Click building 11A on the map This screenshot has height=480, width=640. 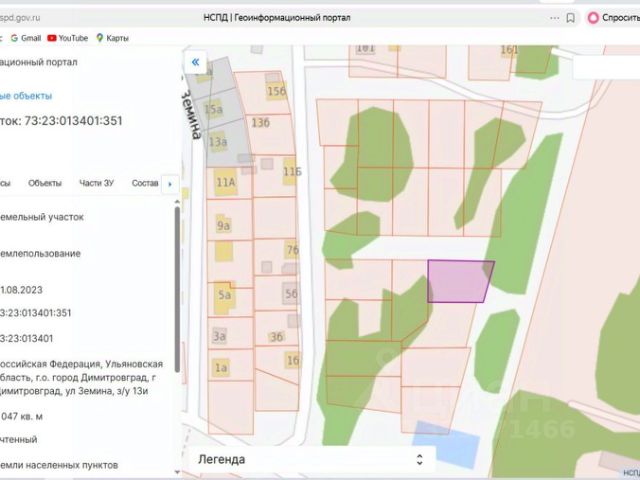(x=226, y=182)
